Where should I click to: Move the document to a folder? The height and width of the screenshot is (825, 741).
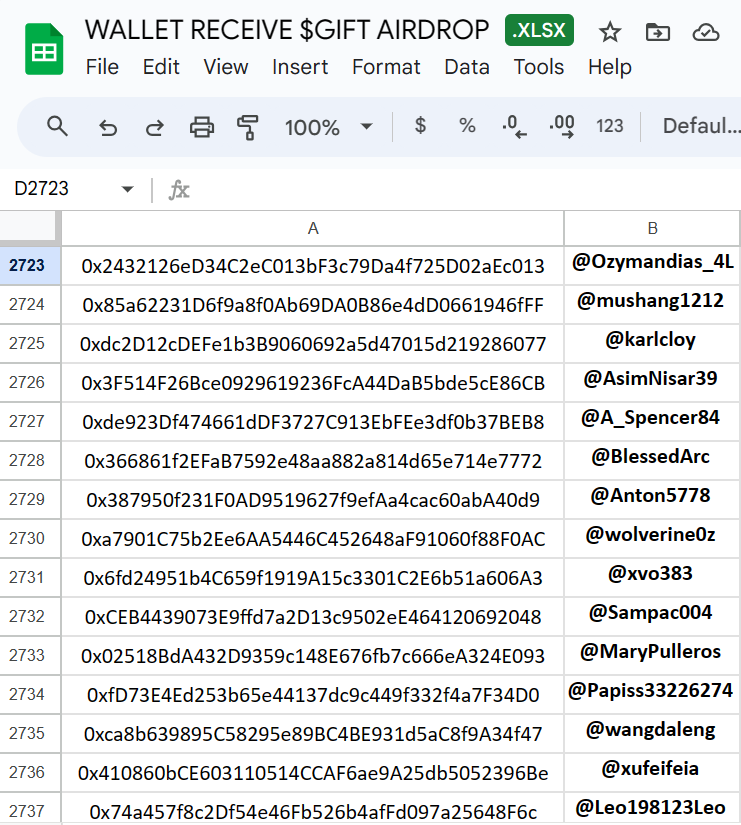tap(658, 33)
